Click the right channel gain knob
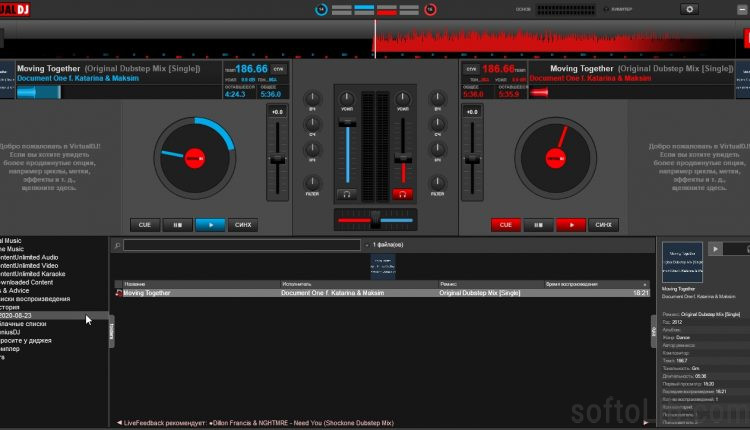 [x=402, y=99]
